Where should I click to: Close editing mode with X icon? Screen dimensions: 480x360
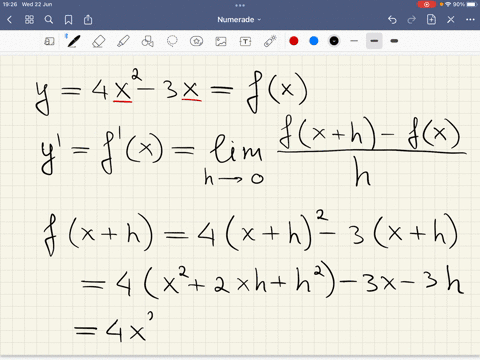point(451,20)
